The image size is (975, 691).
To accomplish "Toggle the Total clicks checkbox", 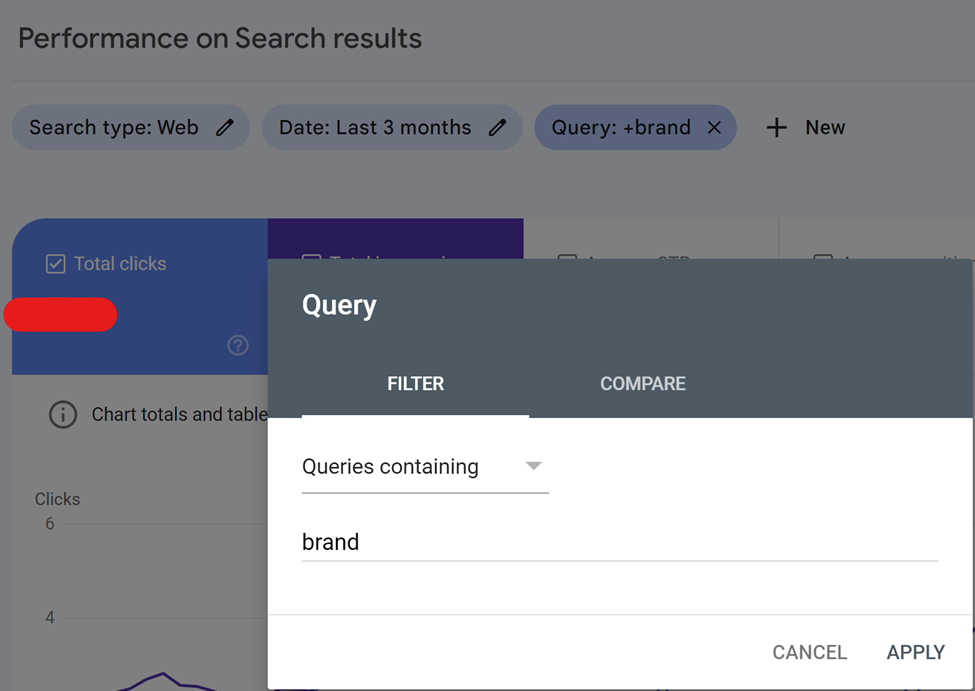I will [56, 264].
